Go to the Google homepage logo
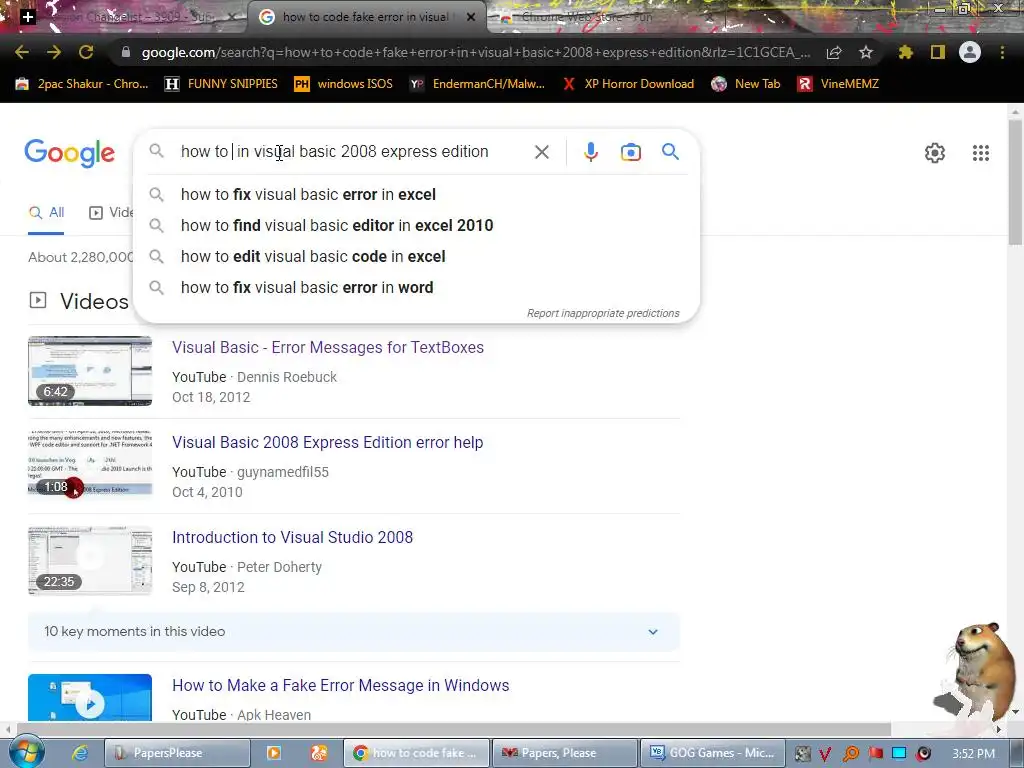This screenshot has width=1024, height=768. click(x=69, y=153)
